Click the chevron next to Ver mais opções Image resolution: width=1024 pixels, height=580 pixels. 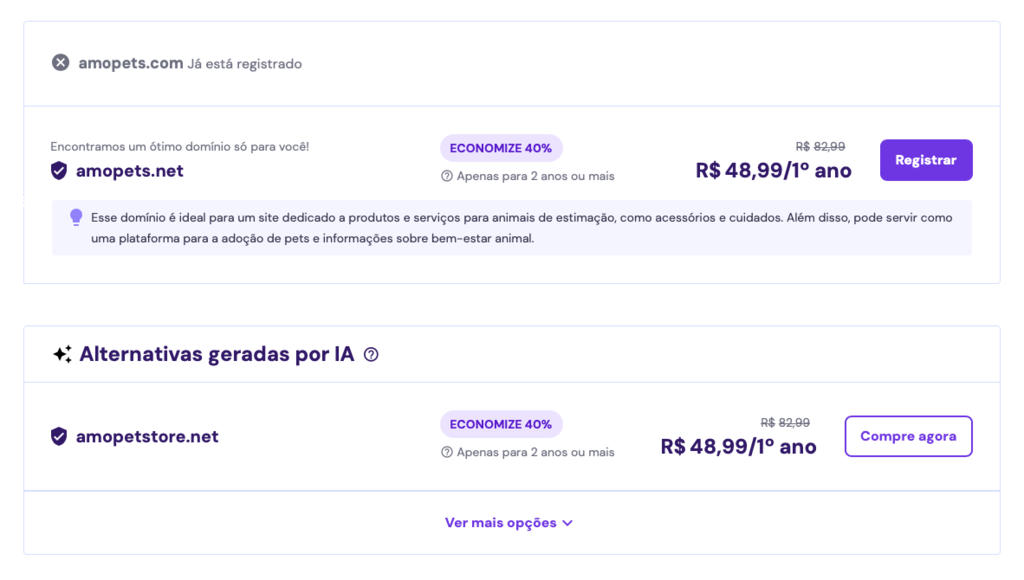click(x=568, y=523)
